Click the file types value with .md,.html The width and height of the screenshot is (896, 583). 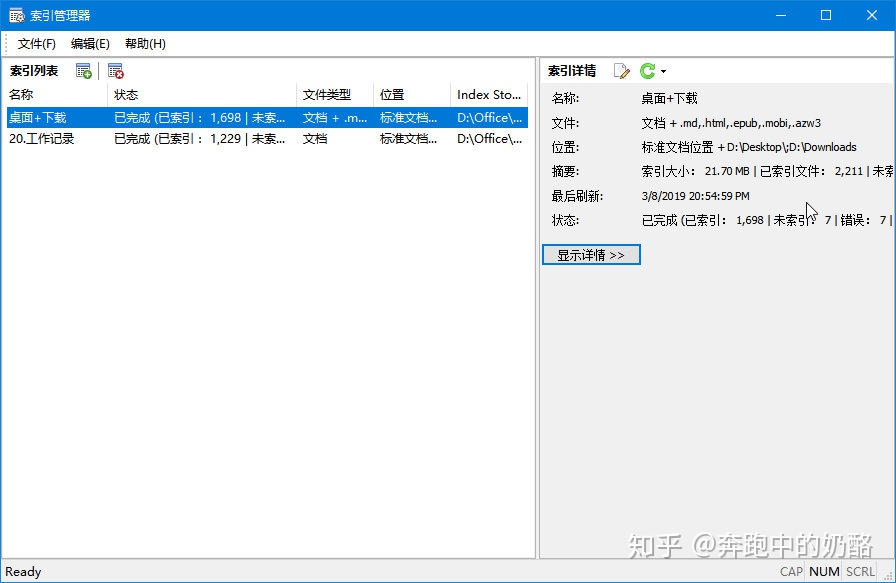point(731,123)
